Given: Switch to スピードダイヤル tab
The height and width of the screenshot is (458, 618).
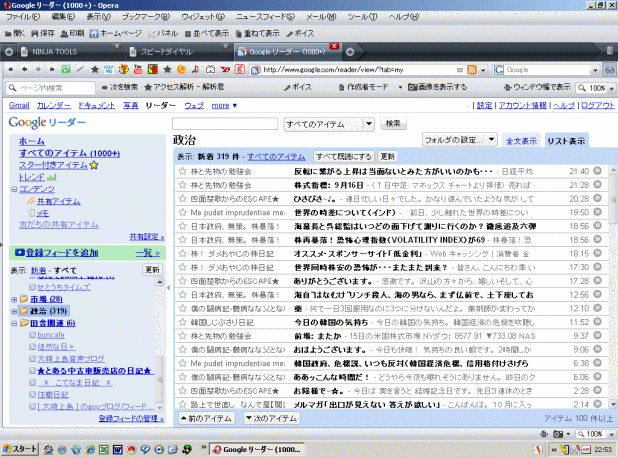Looking at the screenshot, I should click(179, 52).
